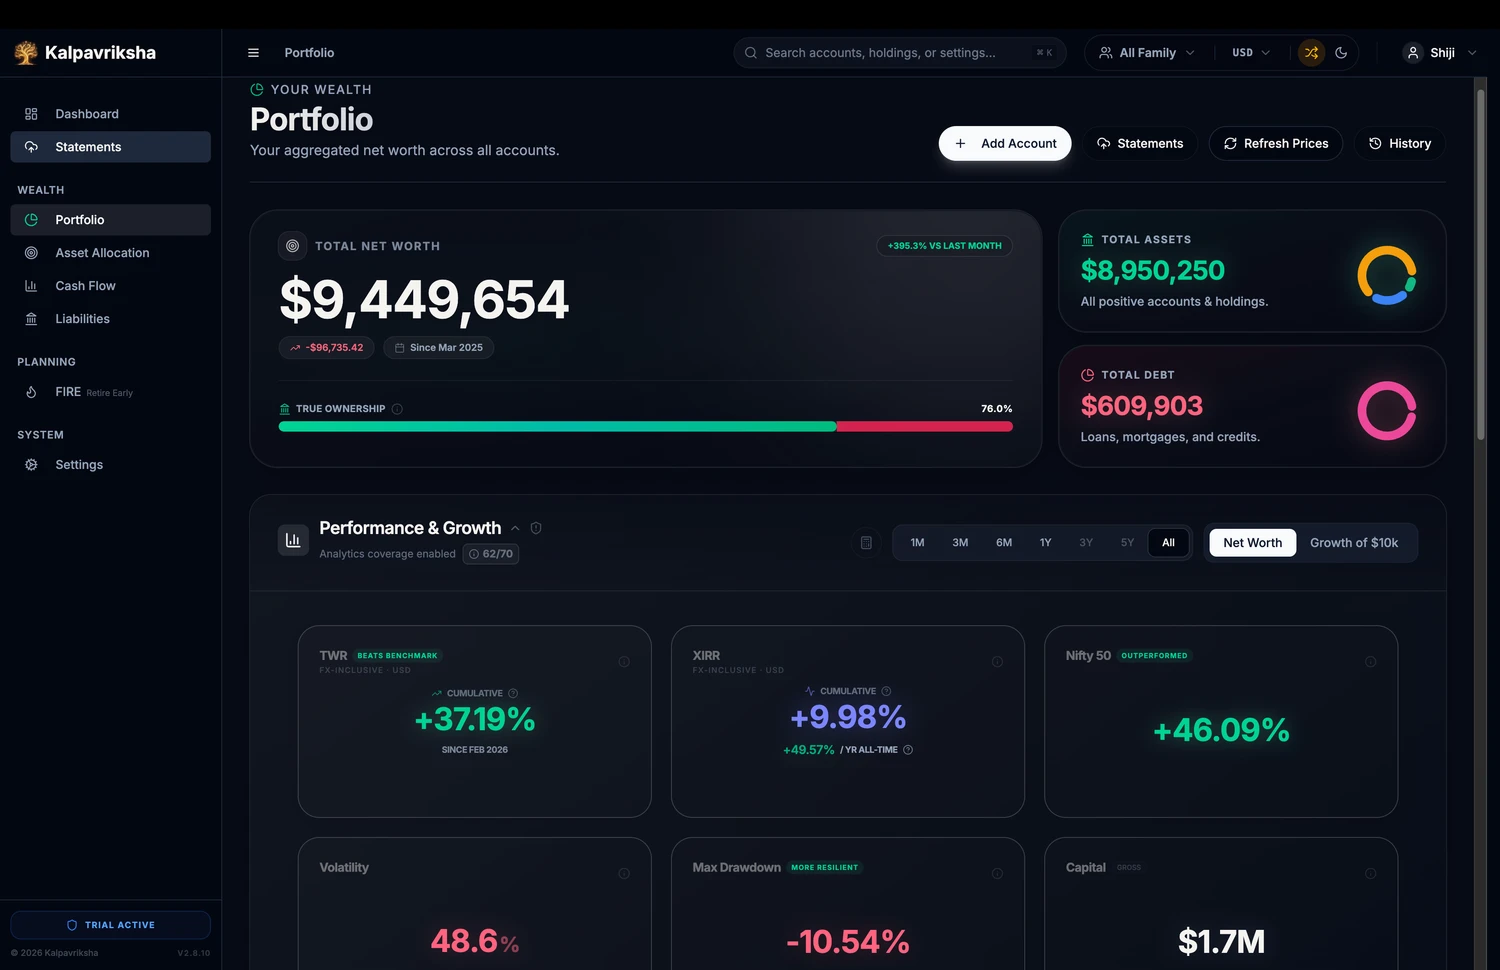This screenshot has height=970, width=1500.
Task: Open Liabilities section
Action: (110, 319)
